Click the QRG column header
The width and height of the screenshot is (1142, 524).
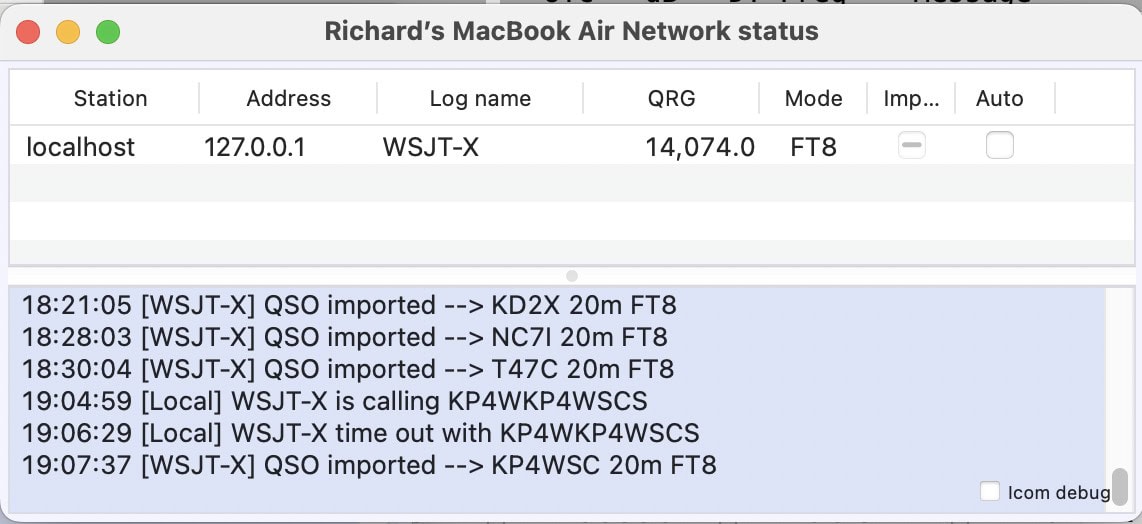[671, 98]
